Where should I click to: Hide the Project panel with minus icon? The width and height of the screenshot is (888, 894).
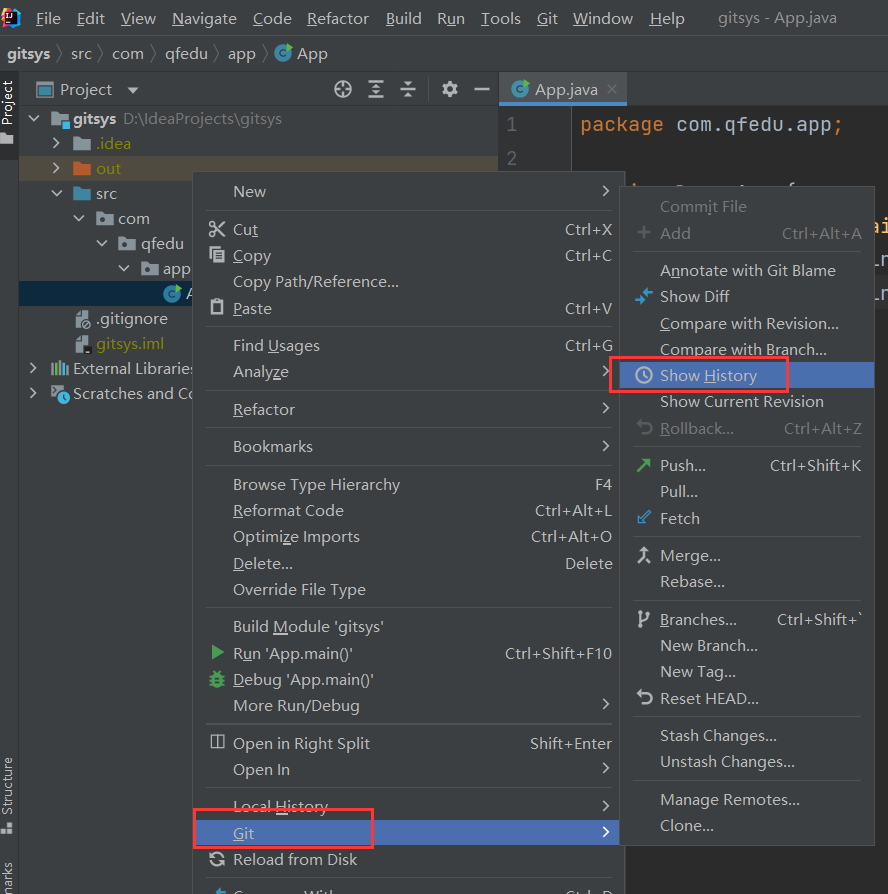click(482, 90)
